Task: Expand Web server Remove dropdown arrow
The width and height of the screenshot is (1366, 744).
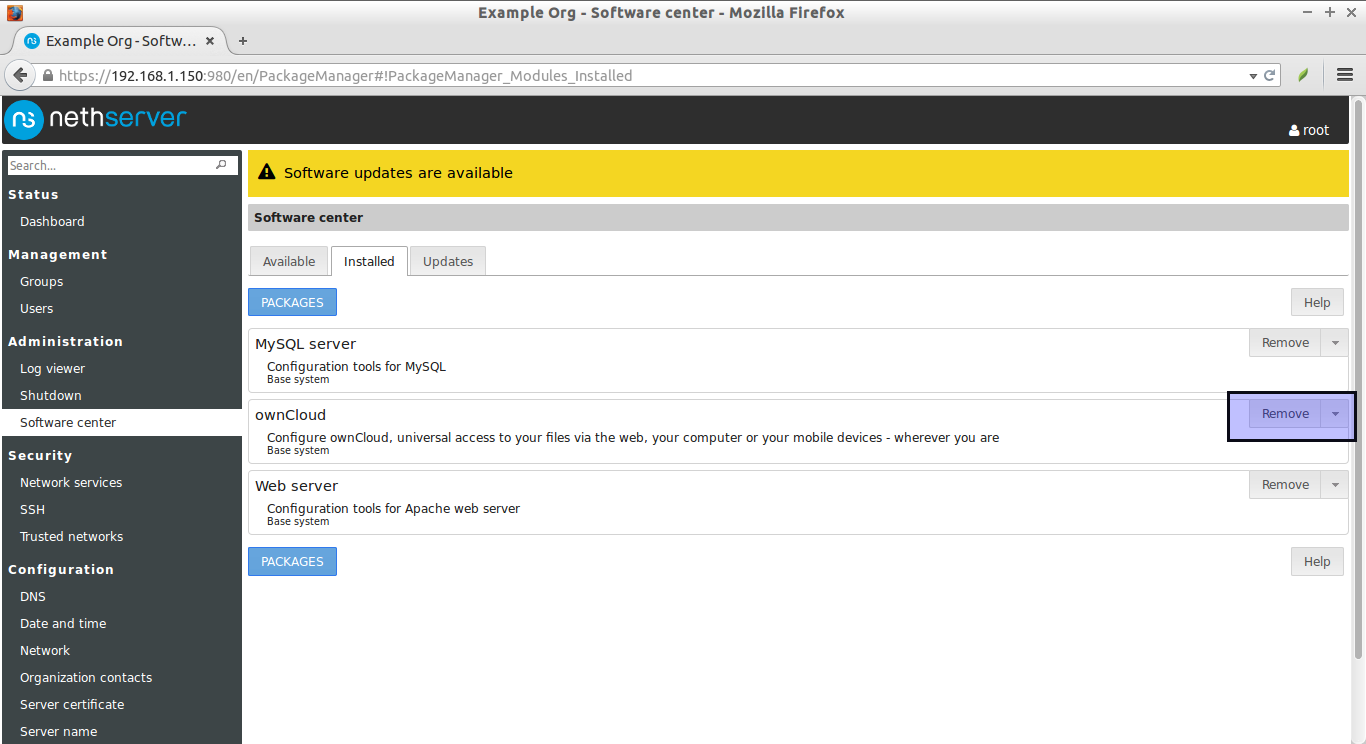Action: [1335, 485]
